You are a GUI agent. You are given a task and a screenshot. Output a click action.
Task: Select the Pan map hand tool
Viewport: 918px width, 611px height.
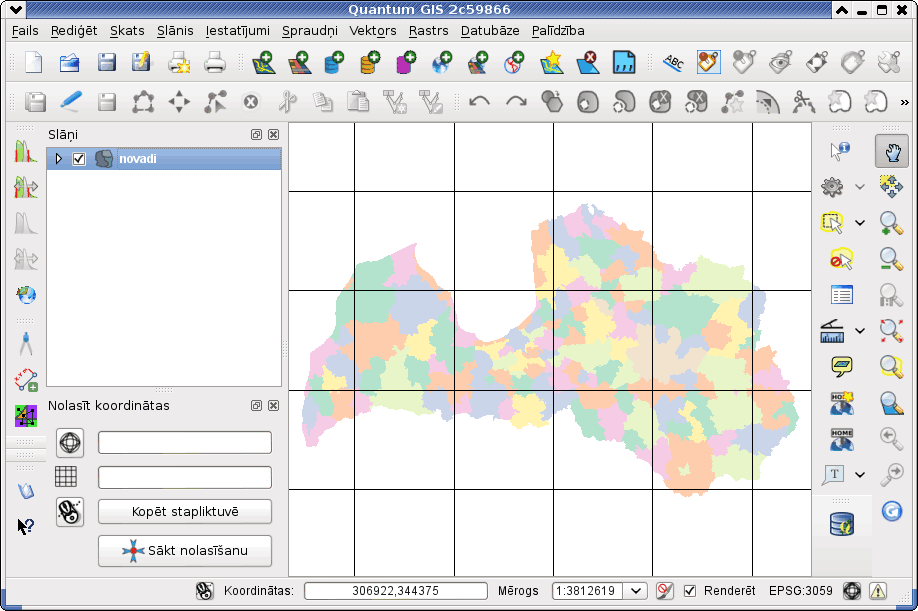pos(891,151)
